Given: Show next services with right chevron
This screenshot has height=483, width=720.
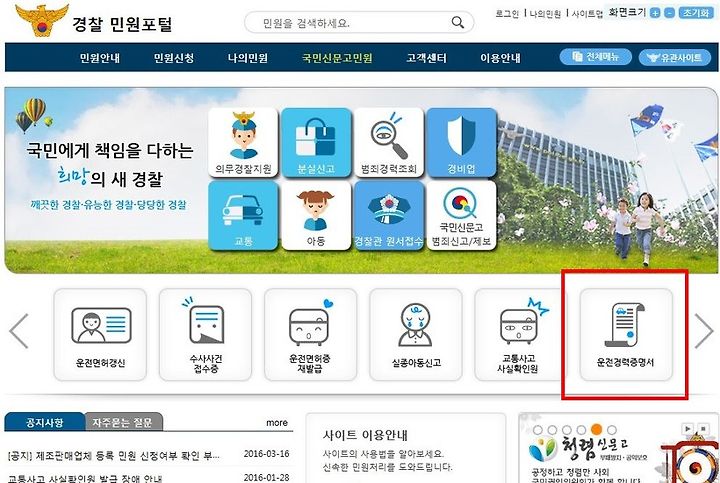Looking at the screenshot, I should pos(703,331).
